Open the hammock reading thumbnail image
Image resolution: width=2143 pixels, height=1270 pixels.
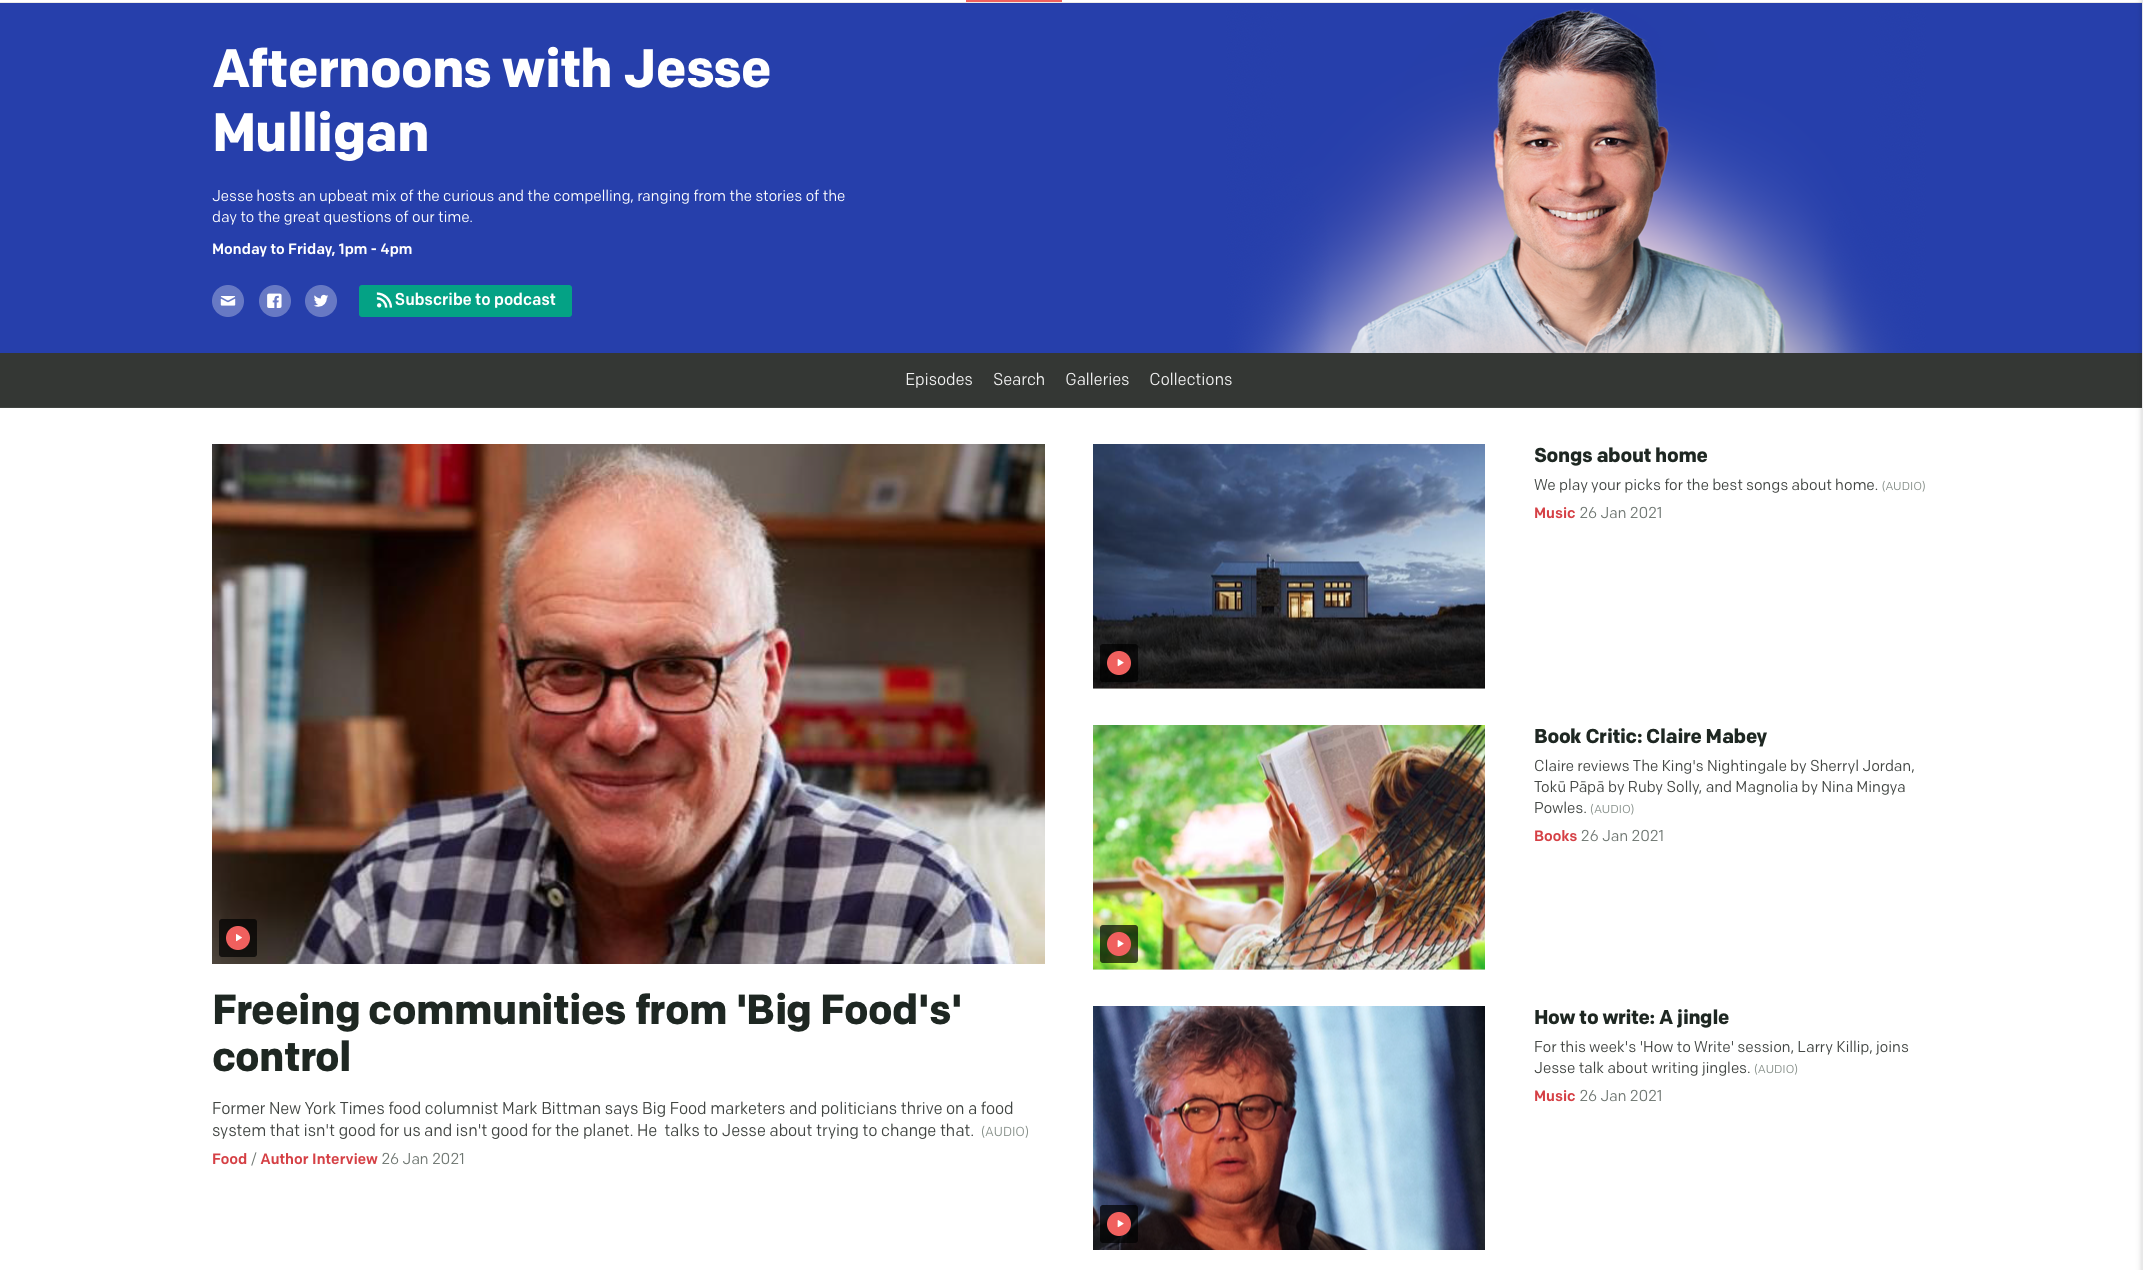(x=1288, y=847)
